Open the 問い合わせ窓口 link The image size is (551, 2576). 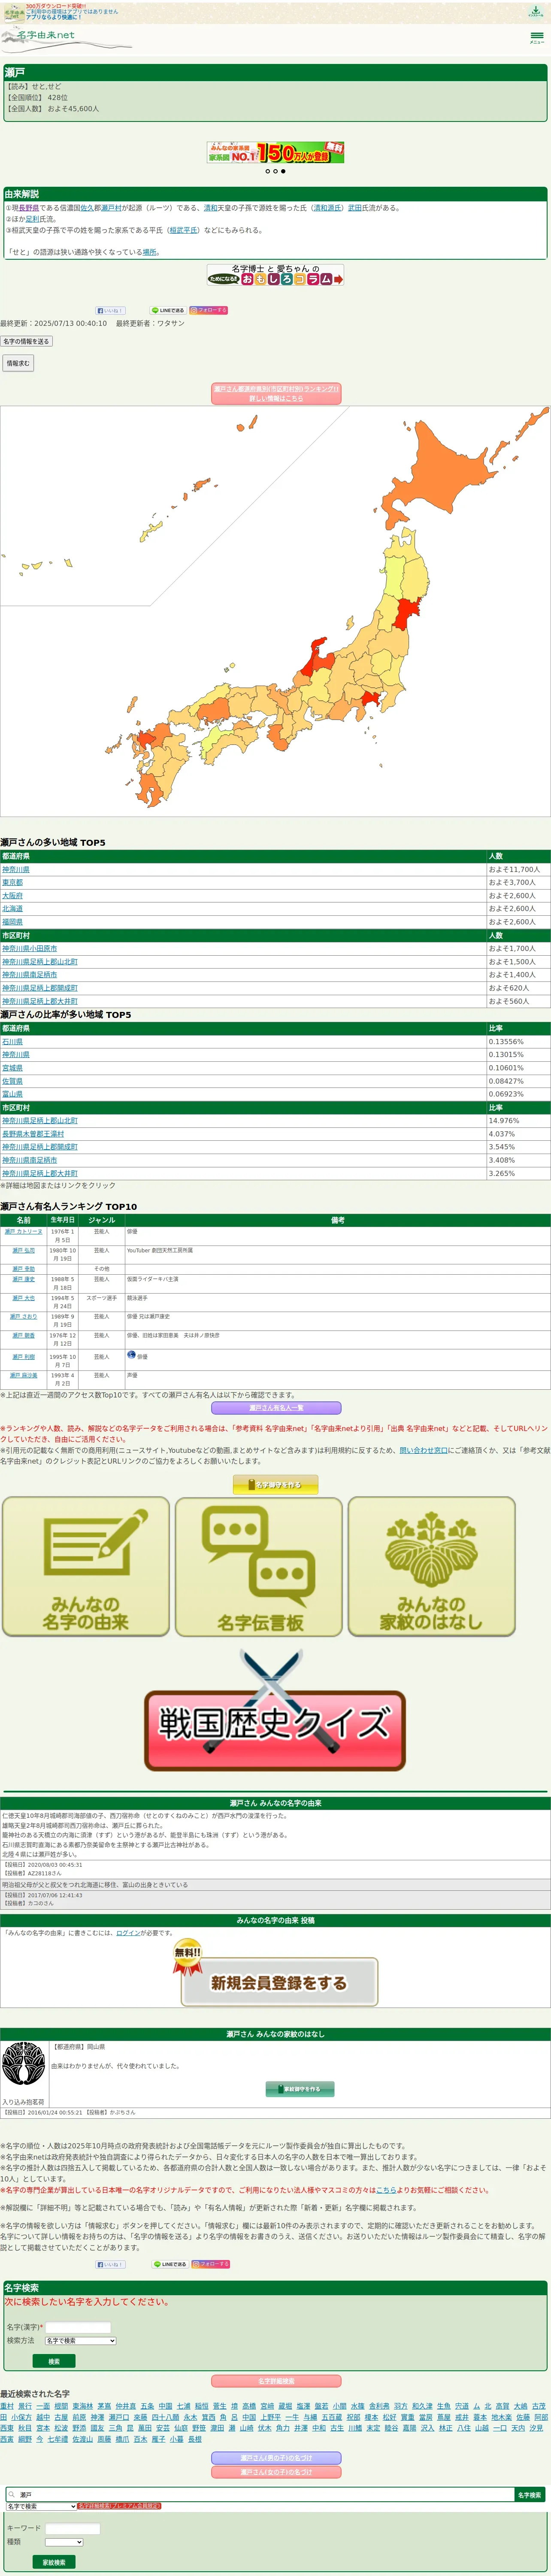[424, 1450]
